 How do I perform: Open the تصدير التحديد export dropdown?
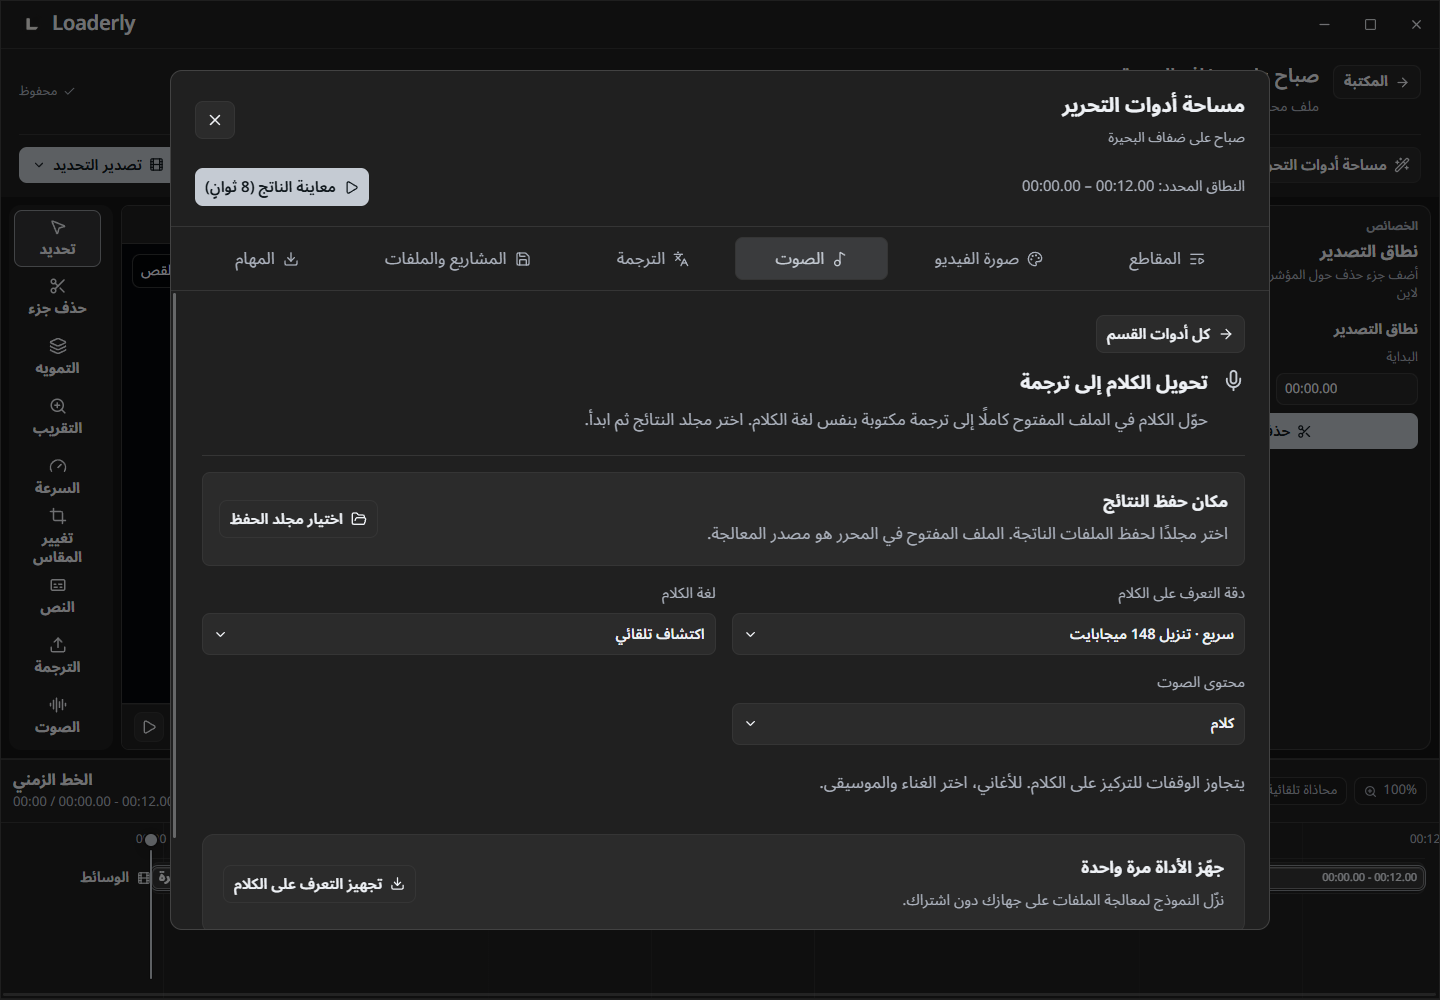click(95, 165)
